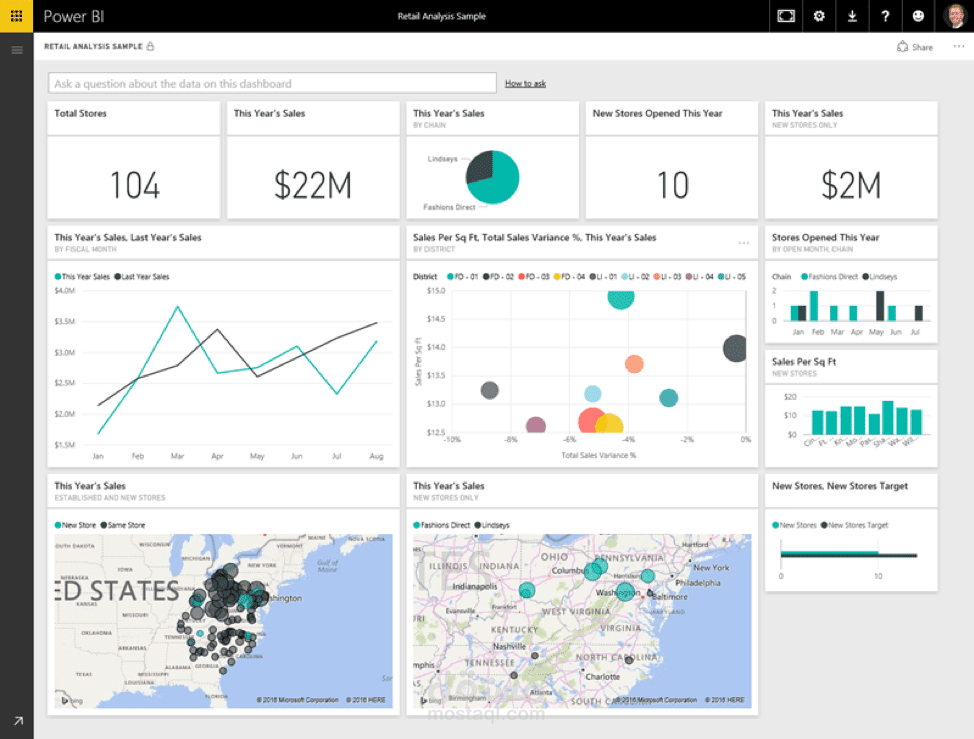Select the Retail Analysis Sample breadcrumb
This screenshot has height=739, width=974.
click(93, 46)
